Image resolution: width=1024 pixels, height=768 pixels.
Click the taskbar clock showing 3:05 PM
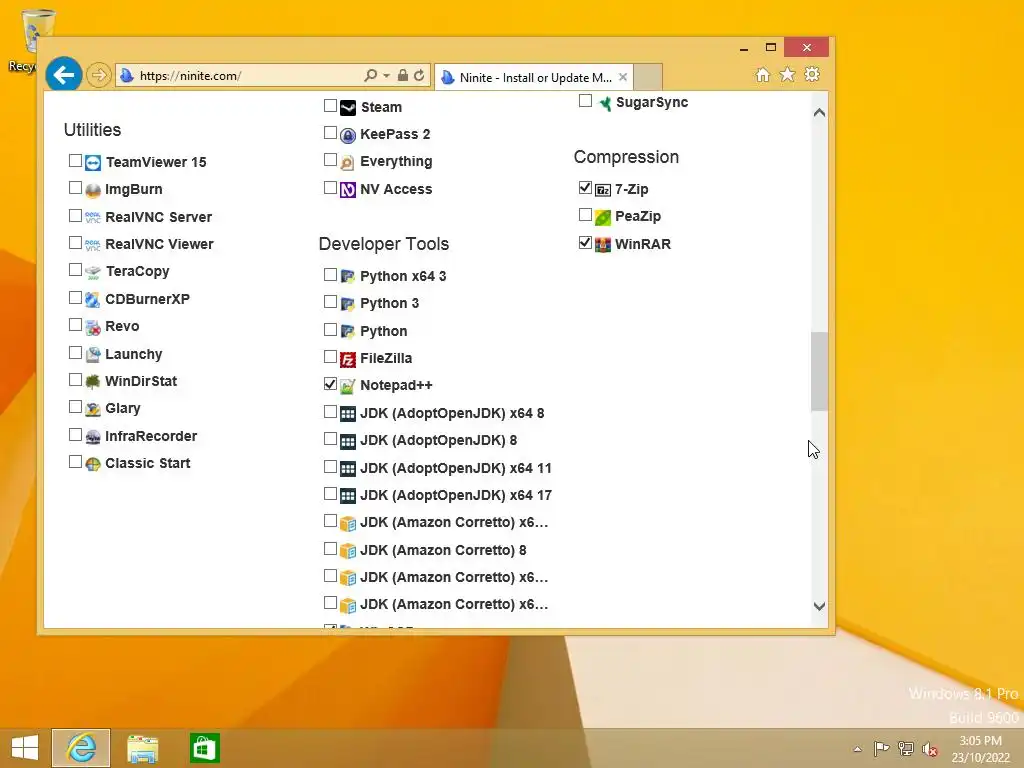click(981, 749)
